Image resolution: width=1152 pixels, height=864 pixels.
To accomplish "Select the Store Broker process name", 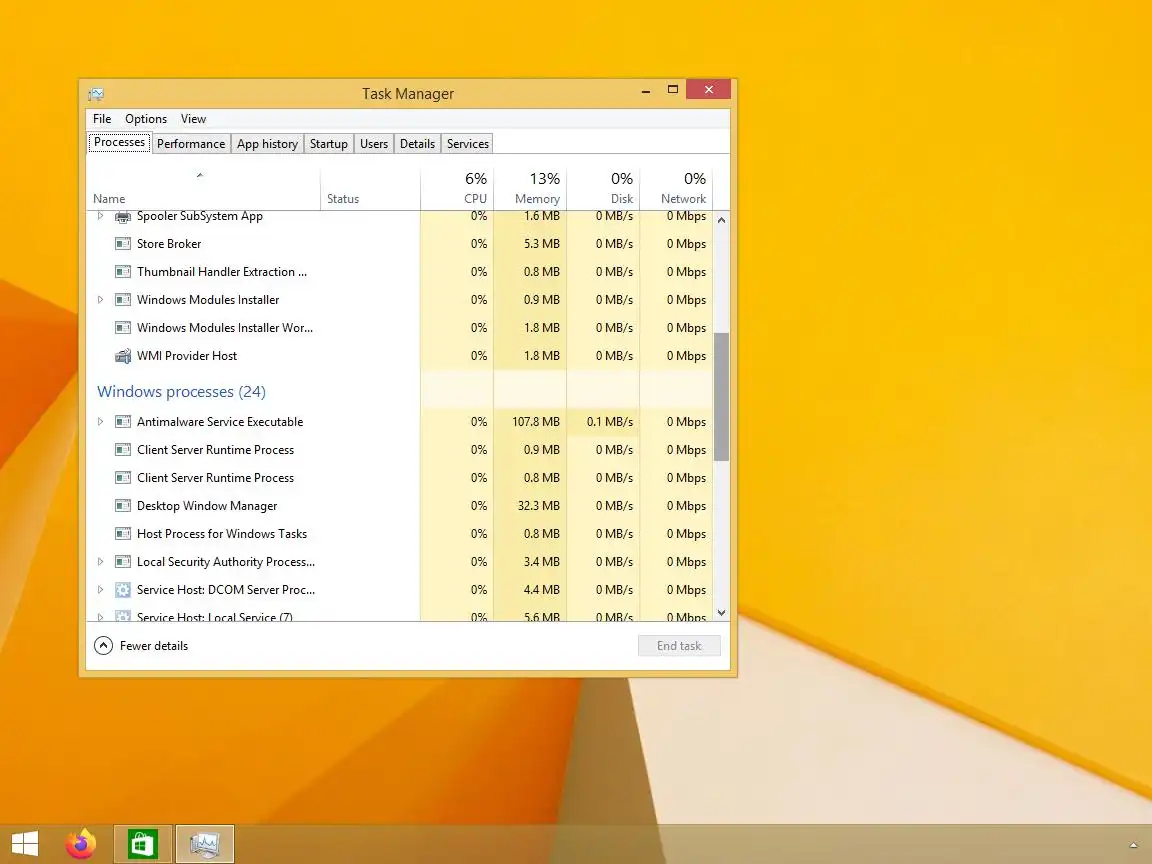I will [169, 244].
